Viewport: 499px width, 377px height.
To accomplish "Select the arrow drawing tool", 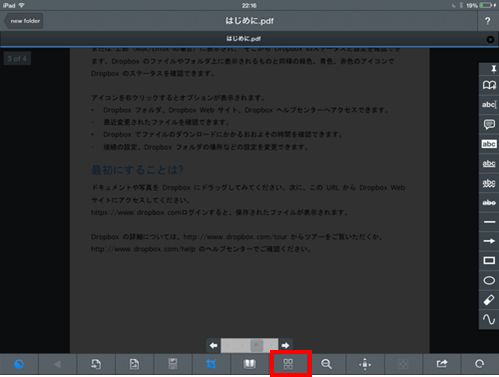I will pyautogui.click(x=489, y=241).
